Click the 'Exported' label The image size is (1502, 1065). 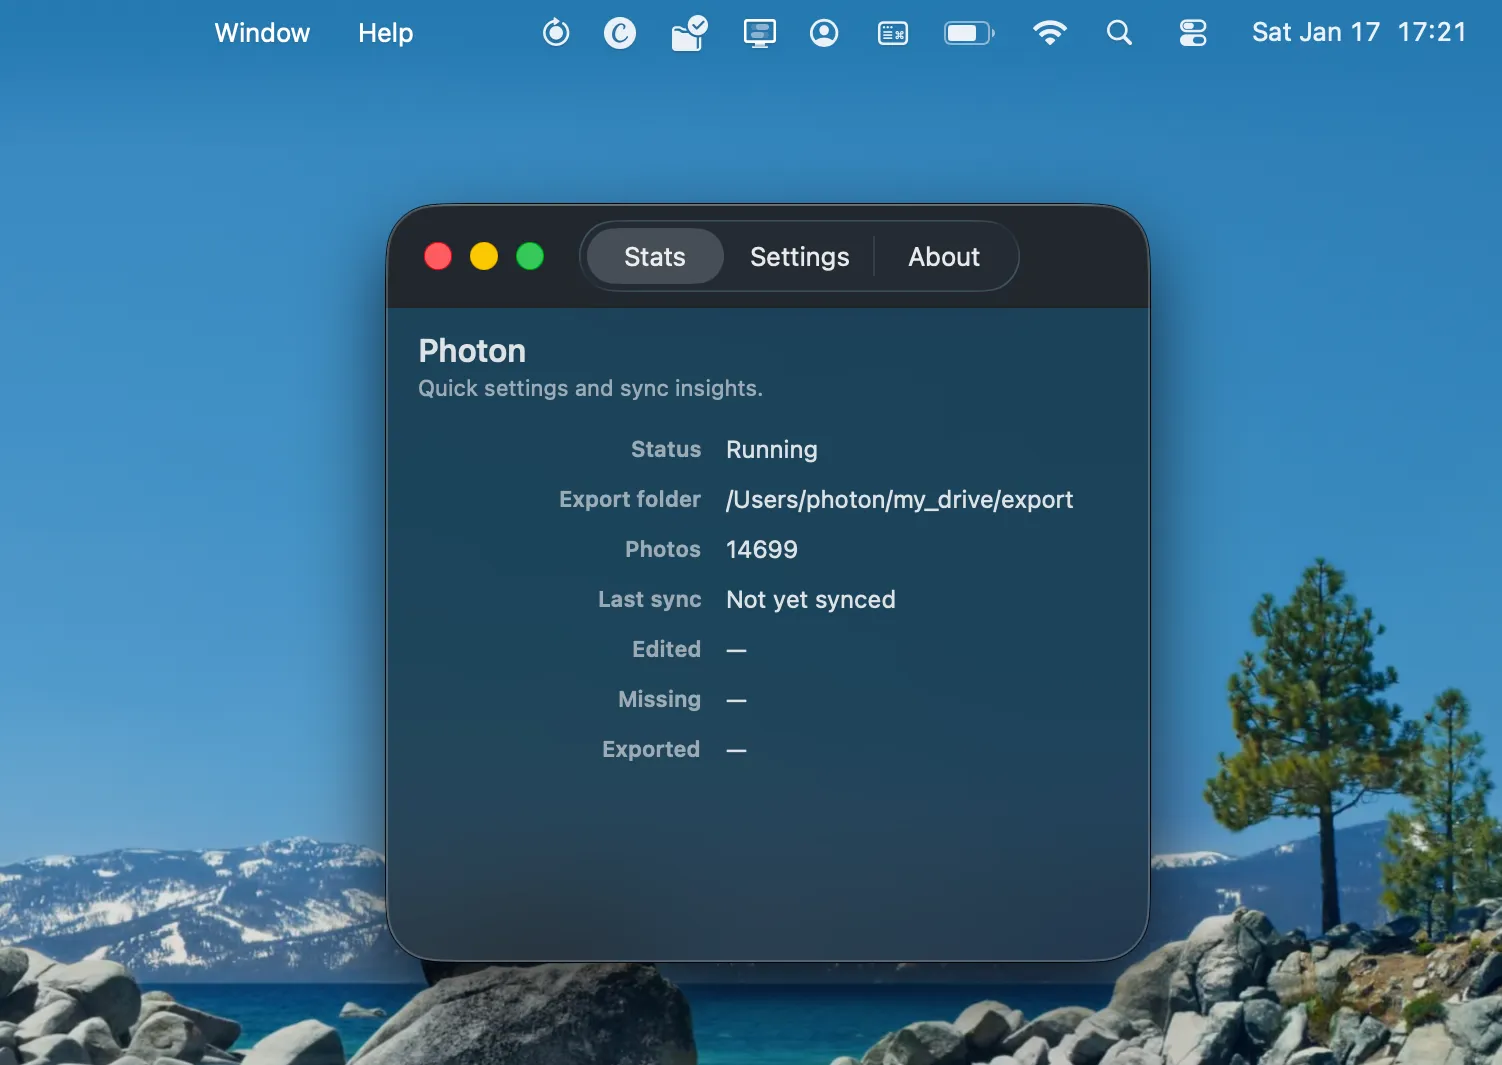click(x=651, y=749)
